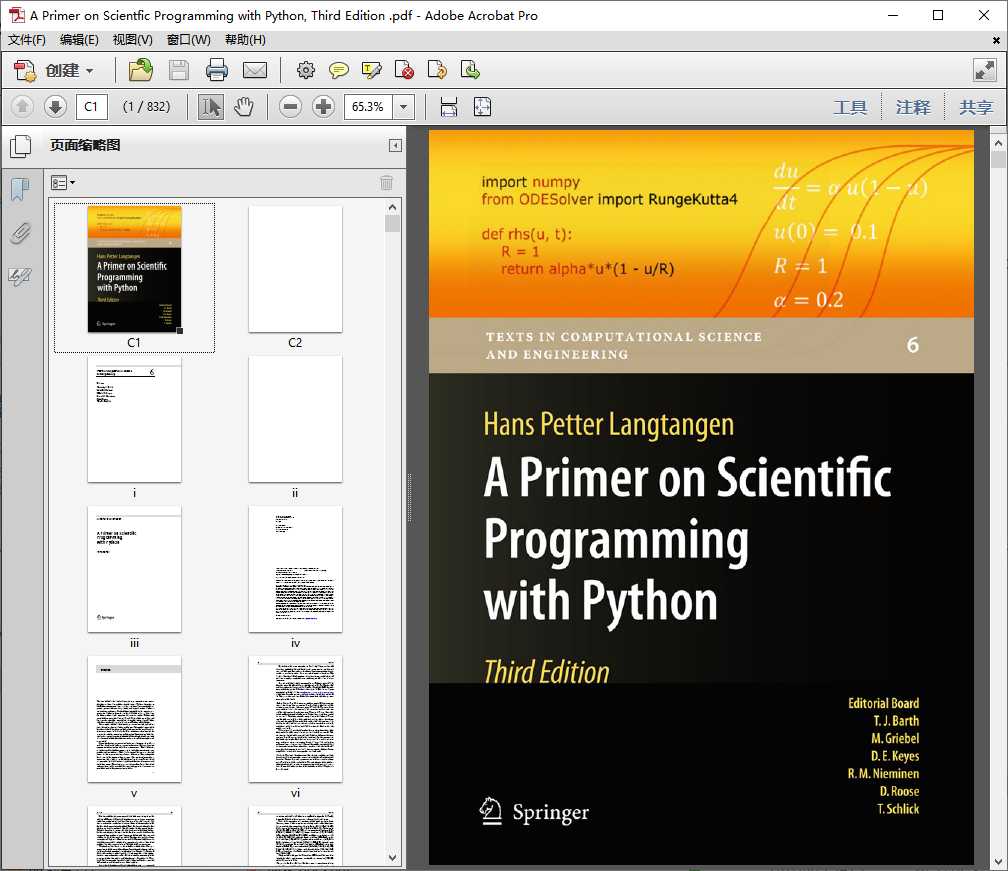
Task: Click the thumbnail panel scrollbar thumb
Action: click(x=392, y=223)
